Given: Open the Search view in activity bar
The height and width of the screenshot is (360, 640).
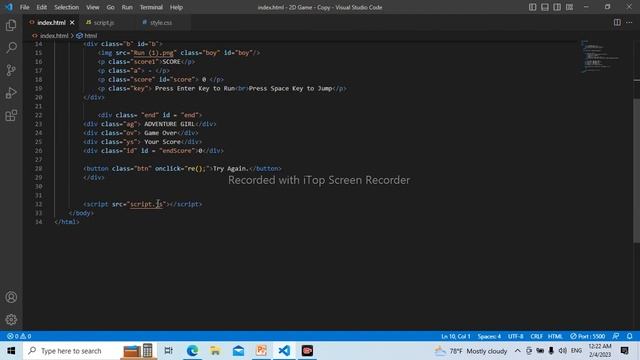Looking at the screenshot, I should (x=11, y=47).
